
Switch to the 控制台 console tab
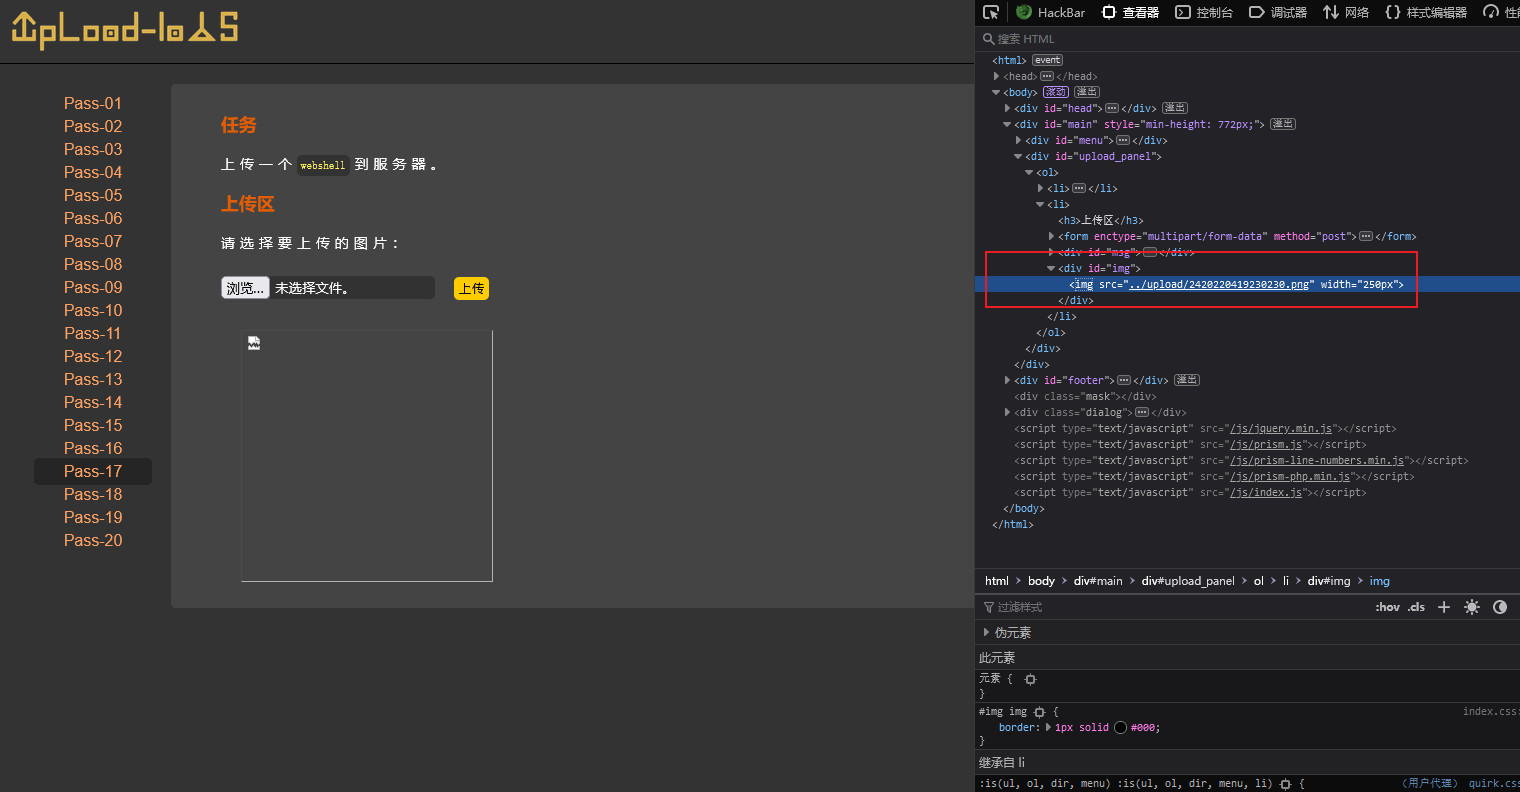point(1204,12)
